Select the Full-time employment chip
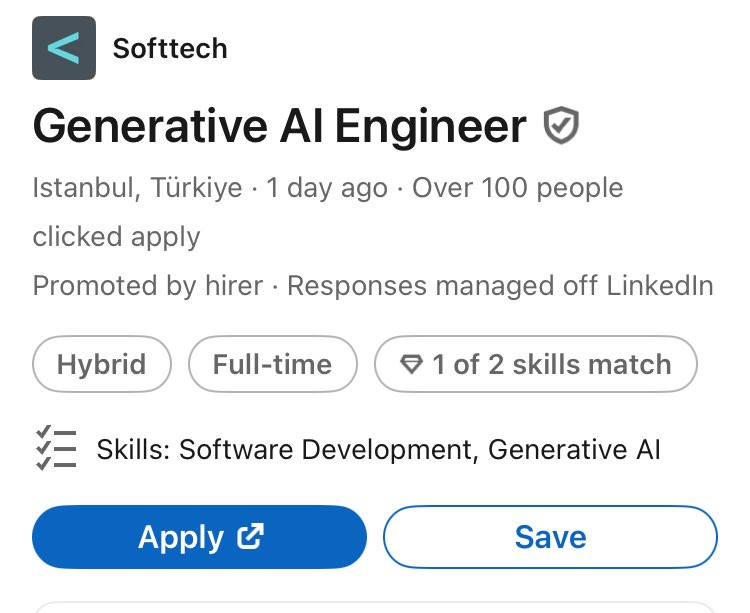This screenshot has height=613, width=750. pos(272,364)
